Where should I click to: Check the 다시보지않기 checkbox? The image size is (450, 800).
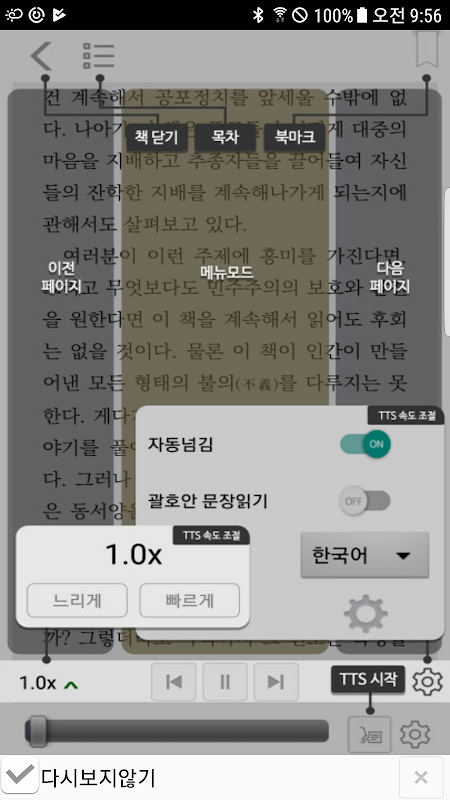[19, 776]
